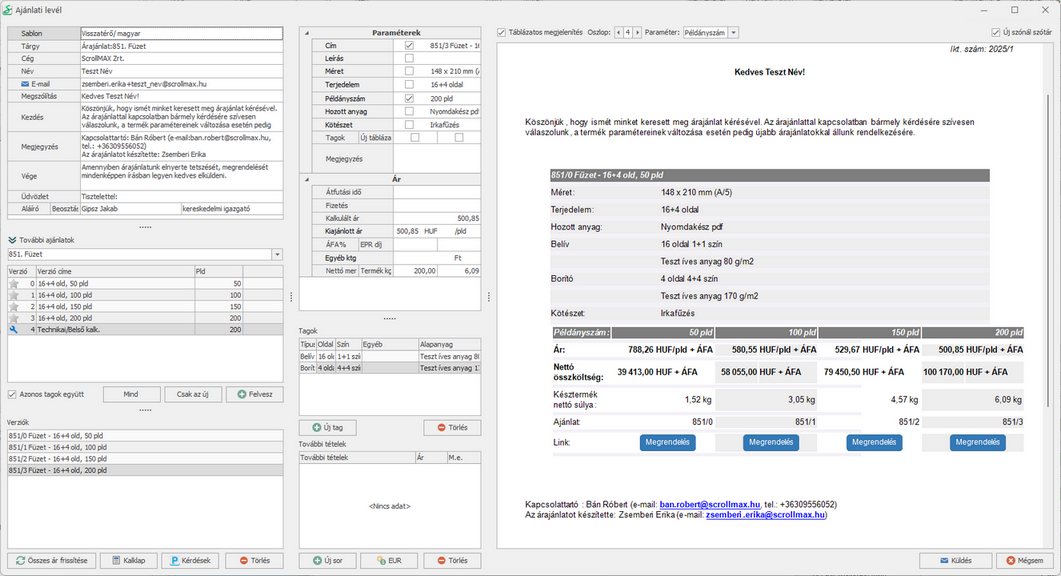This screenshot has height=576, width=1061.
Task: Switch currency using the EUR button
Action: [390, 561]
